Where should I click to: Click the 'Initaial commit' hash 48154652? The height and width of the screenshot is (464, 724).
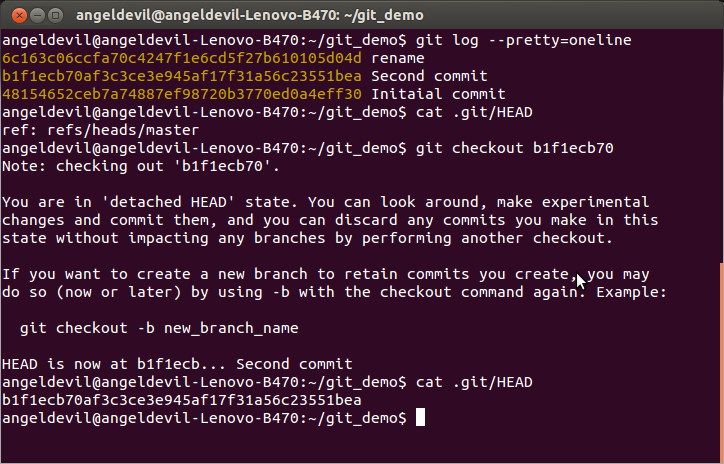(x=182, y=94)
